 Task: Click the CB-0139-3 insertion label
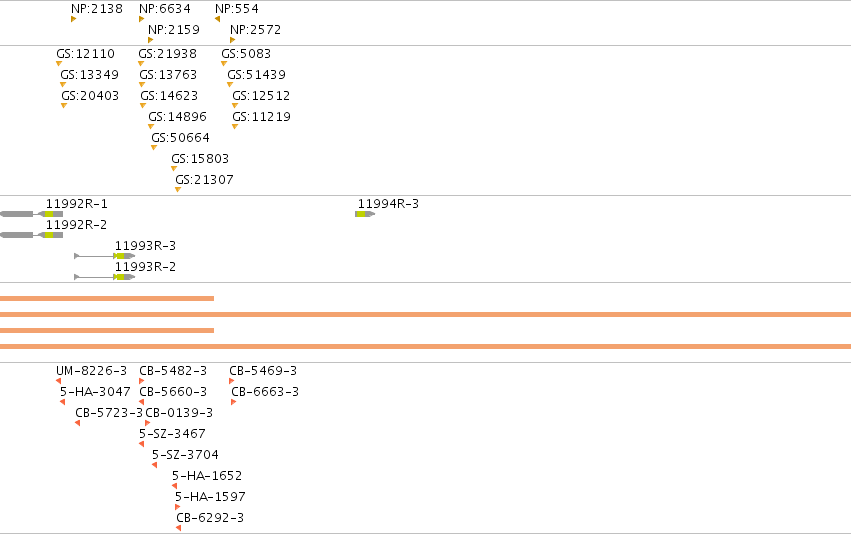point(179,413)
